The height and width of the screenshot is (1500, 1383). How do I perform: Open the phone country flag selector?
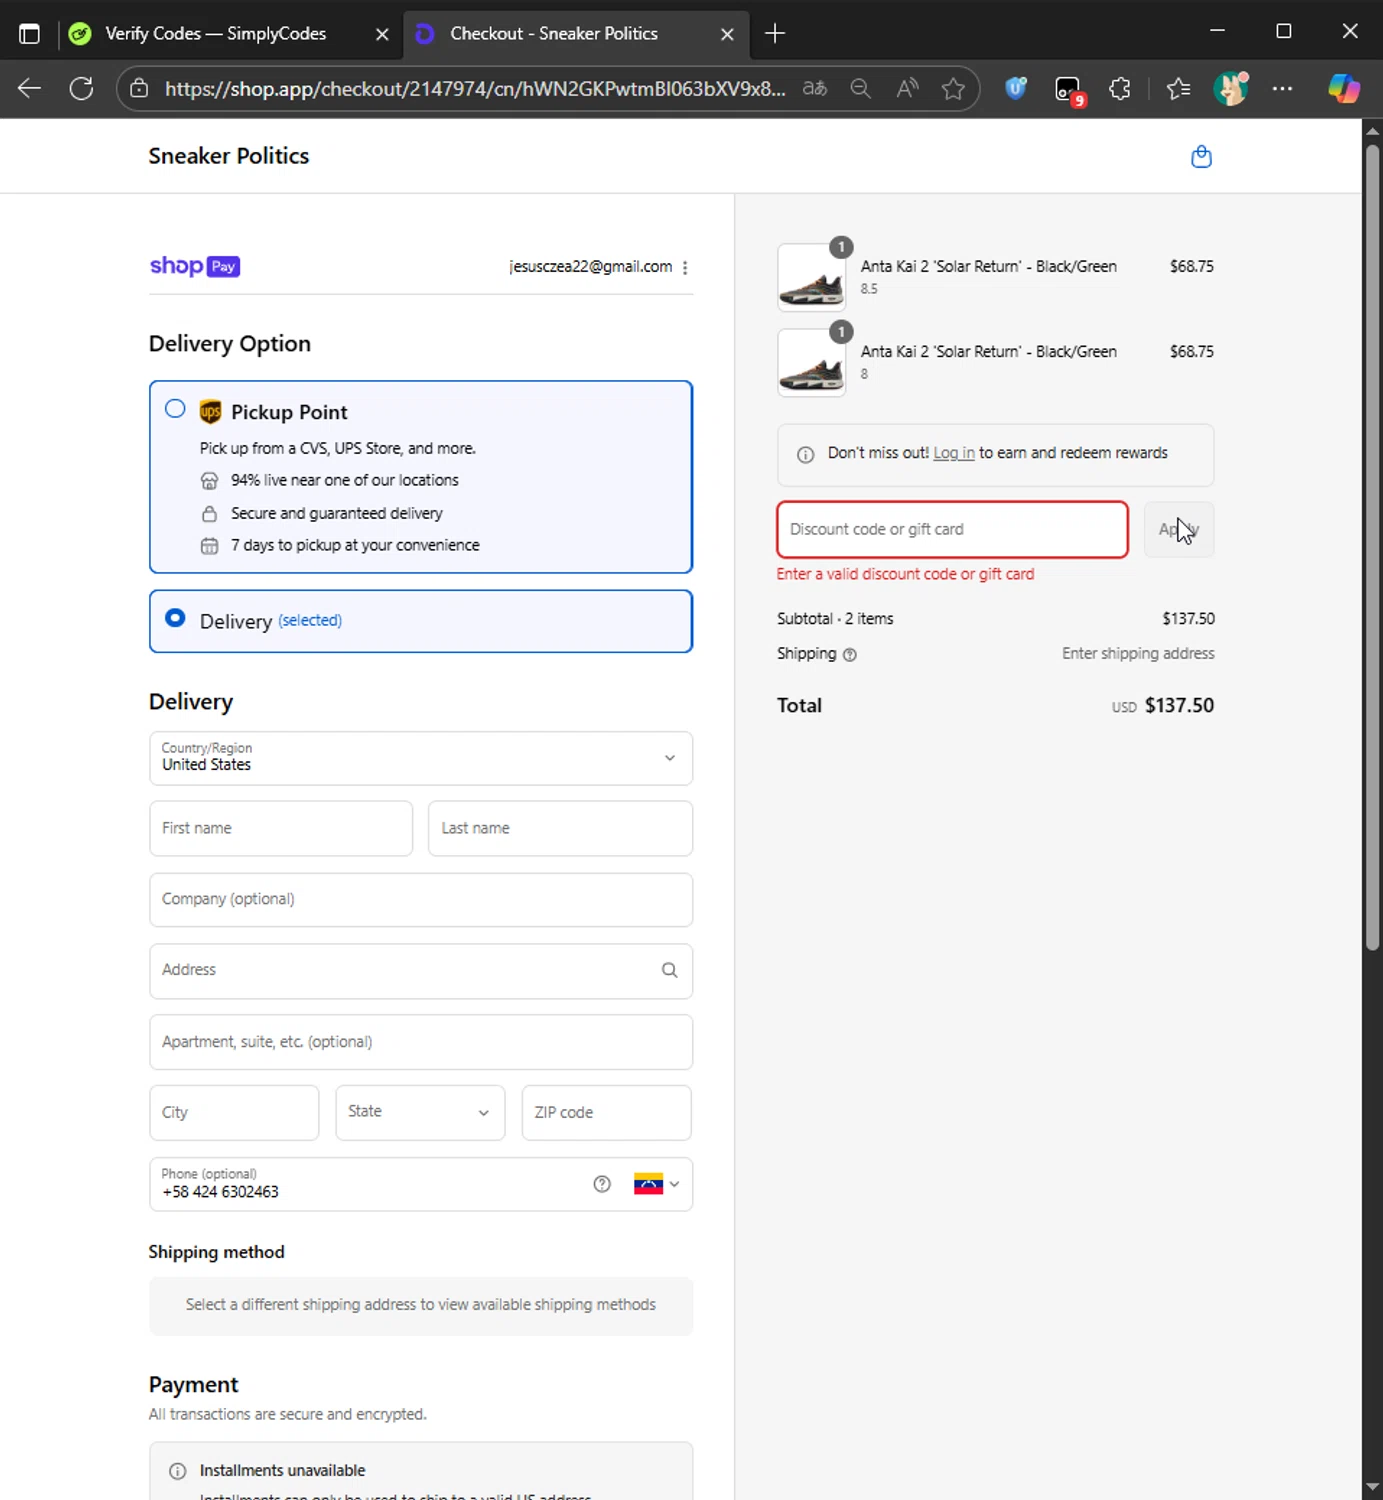point(656,1184)
